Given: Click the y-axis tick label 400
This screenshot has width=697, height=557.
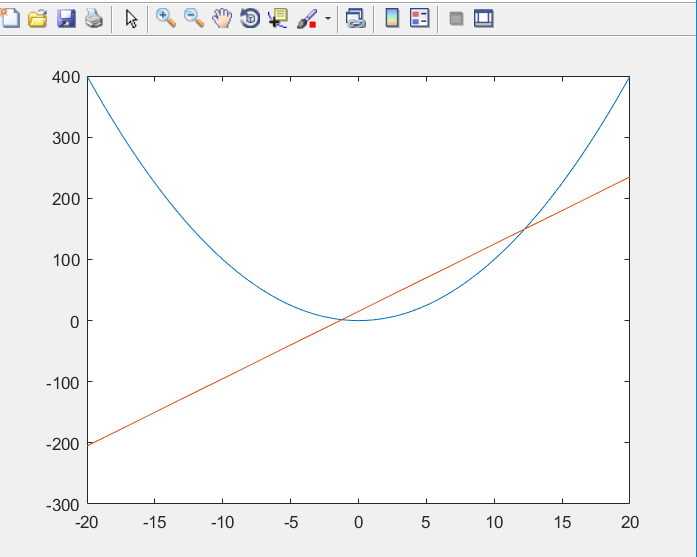Looking at the screenshot, I should [66, 77].
